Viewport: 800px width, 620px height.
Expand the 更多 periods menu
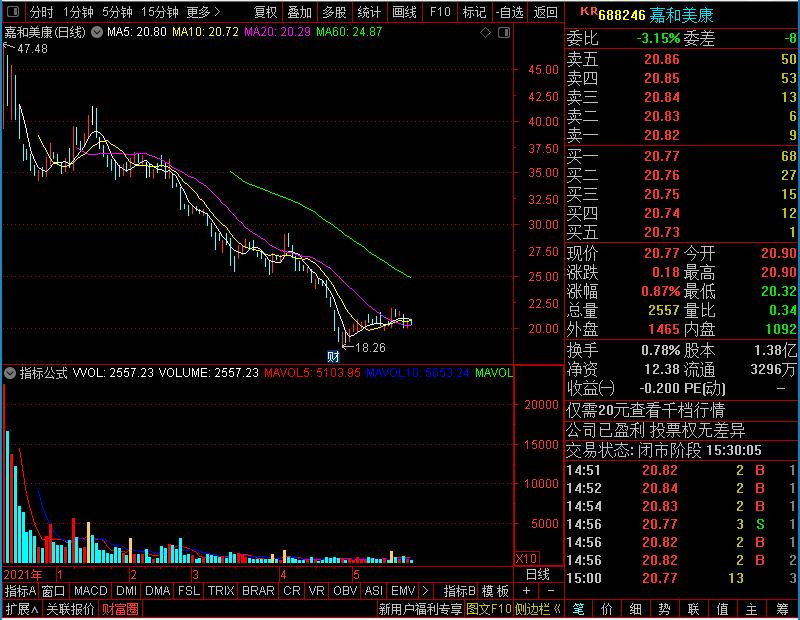click(x=204, y=12)
